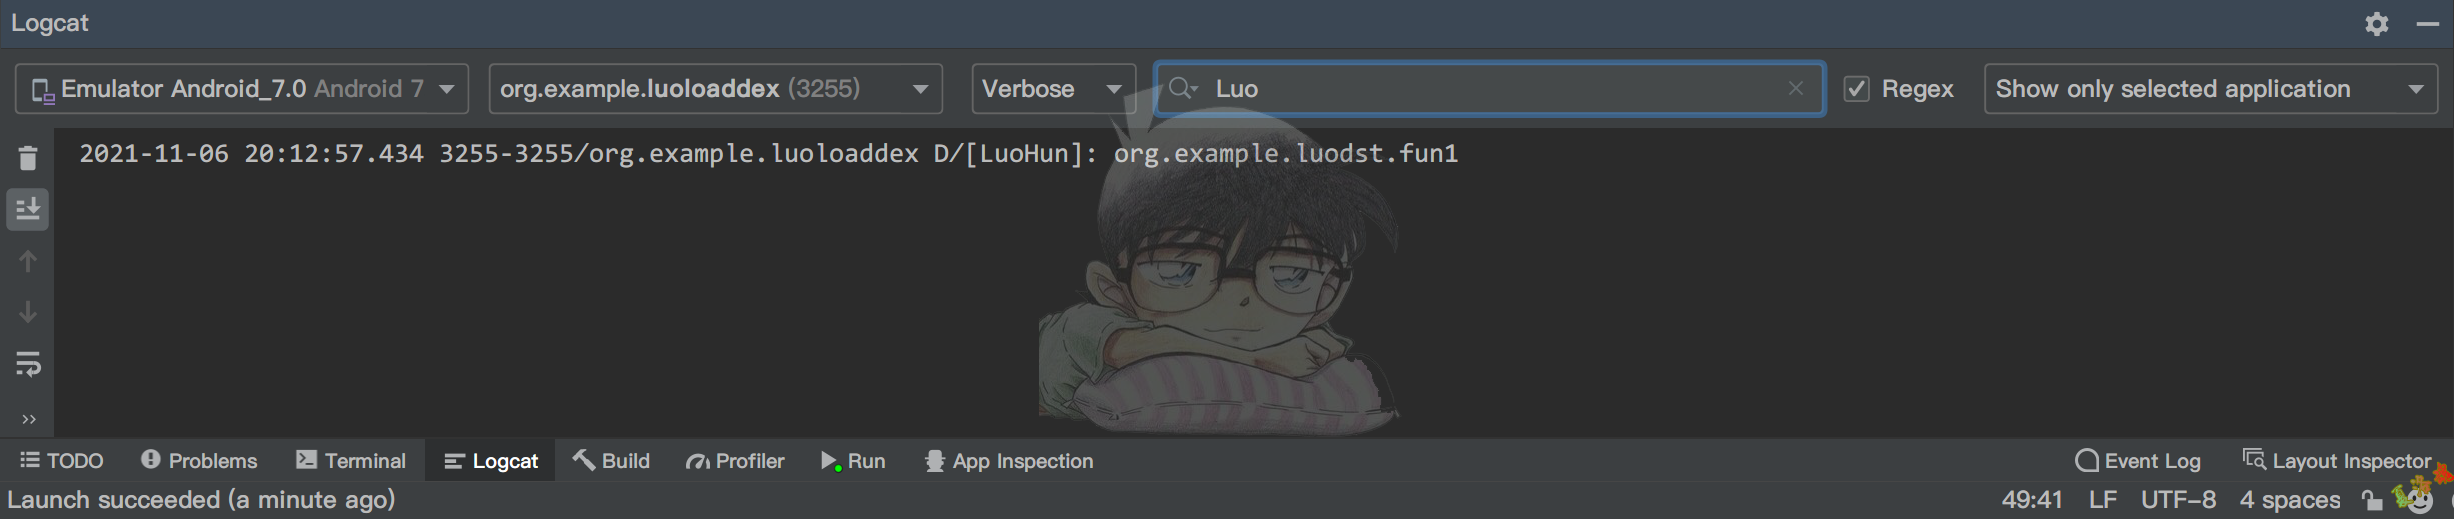Image resolution: width=2454 pixels, height=519 pixels.
Task: Hide the Logcat panel with minus icon
Action: point(2427,23)
